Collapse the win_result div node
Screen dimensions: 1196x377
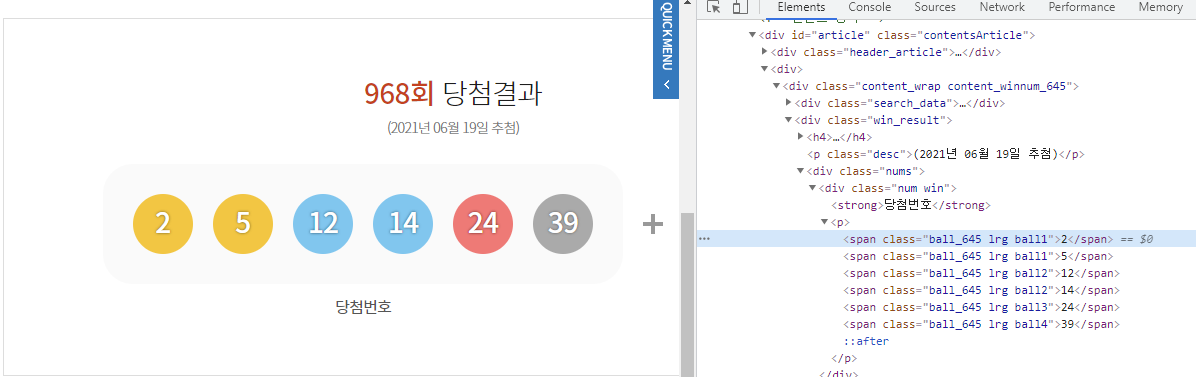[x=789, y=121]
